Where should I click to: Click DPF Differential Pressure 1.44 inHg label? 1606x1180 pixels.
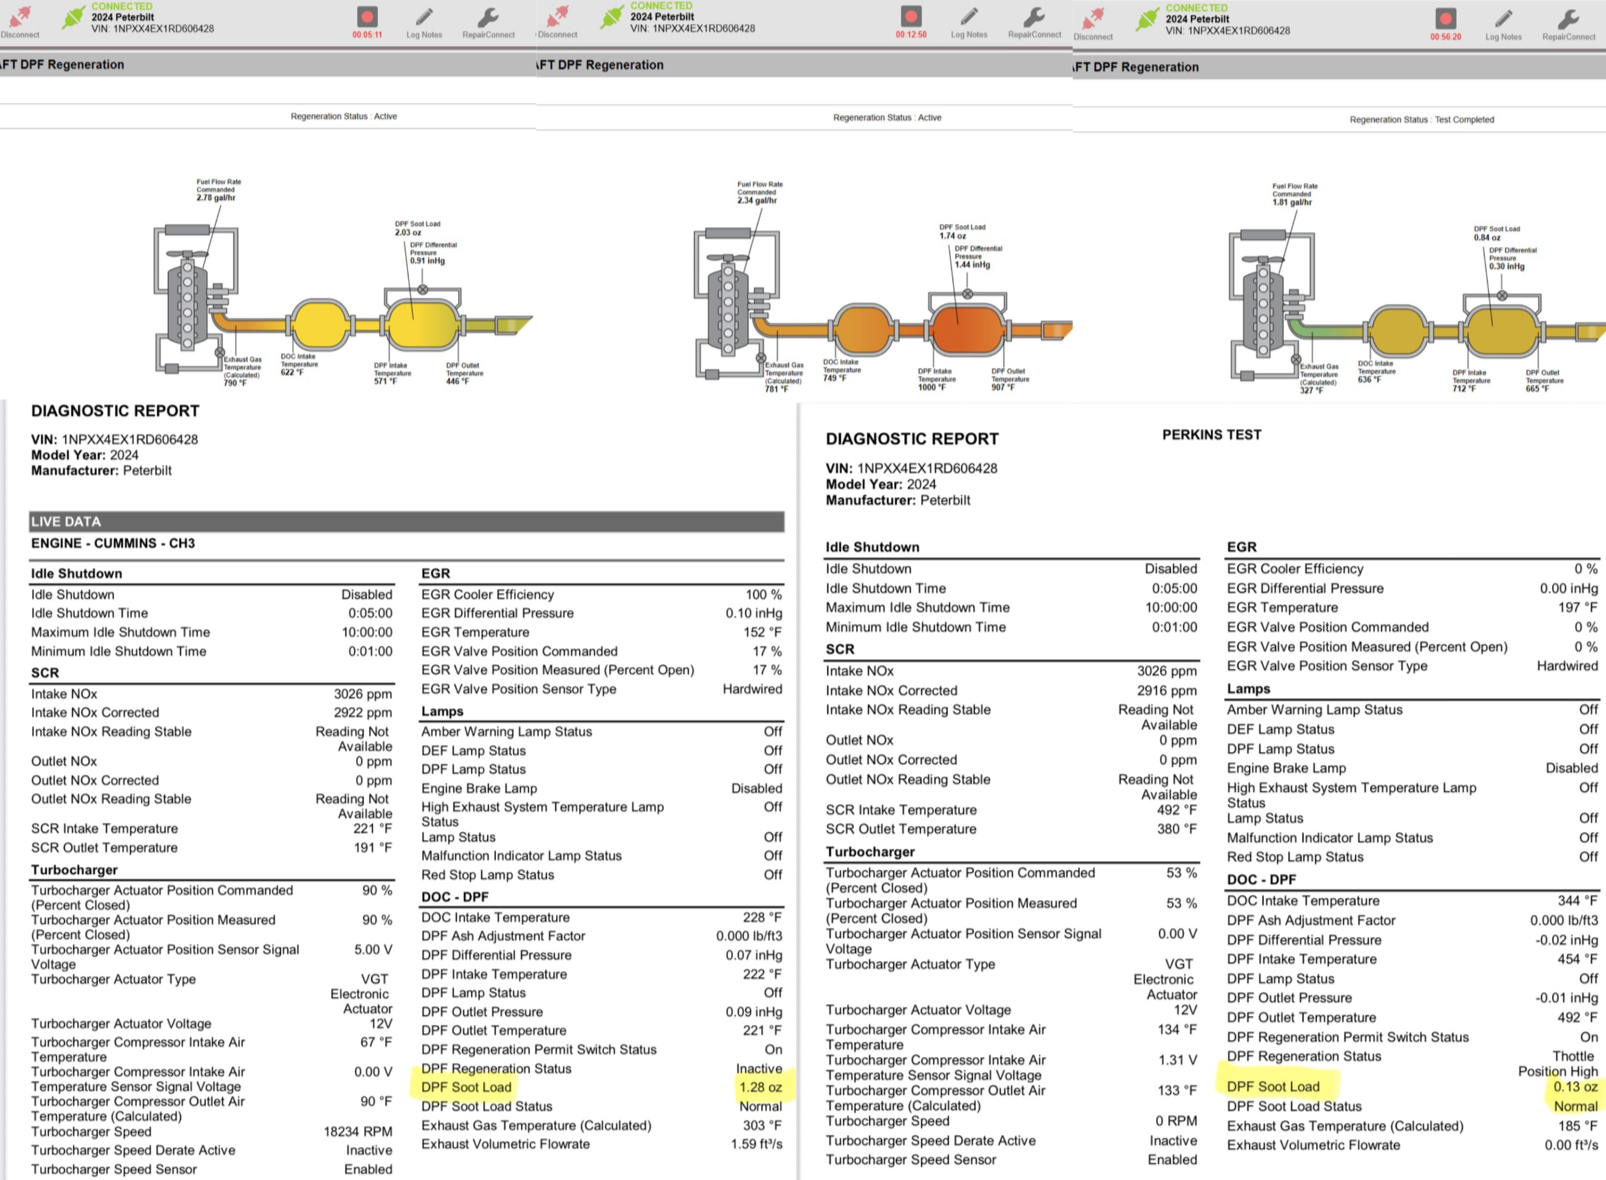coord(977,257)
